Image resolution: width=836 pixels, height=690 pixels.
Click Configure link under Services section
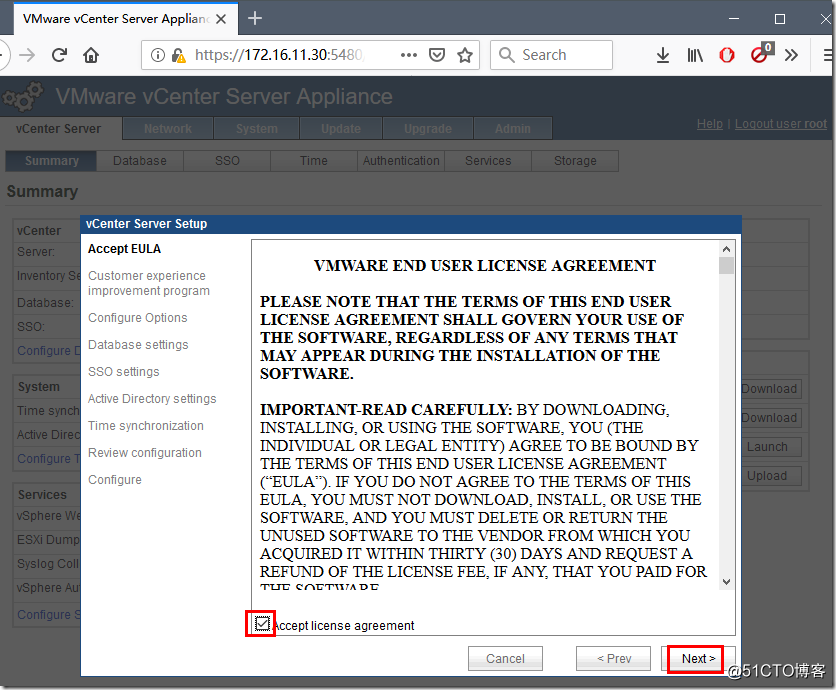[x=49, y=615]
